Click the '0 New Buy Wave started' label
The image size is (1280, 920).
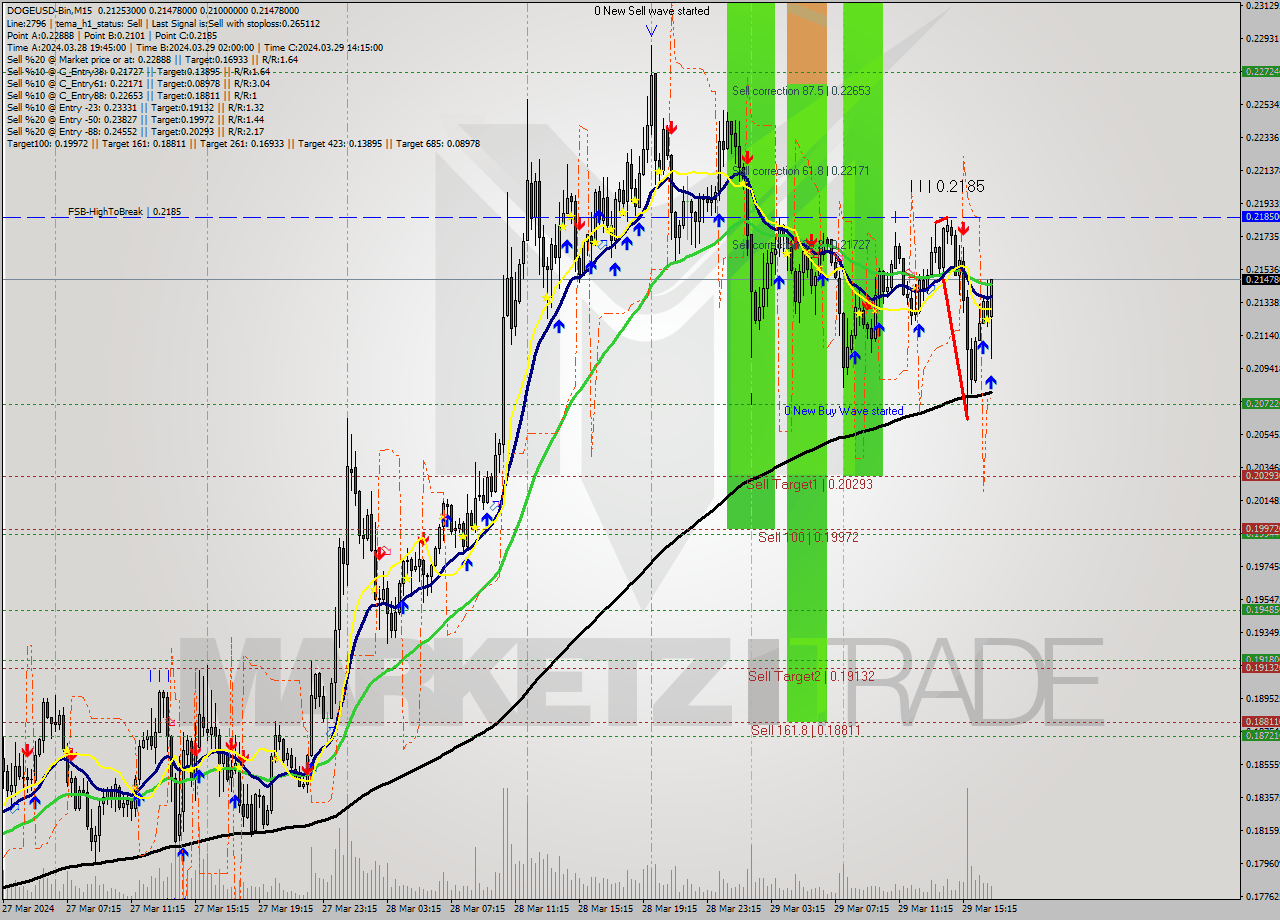pyautogui.click(x=843, y=411)
